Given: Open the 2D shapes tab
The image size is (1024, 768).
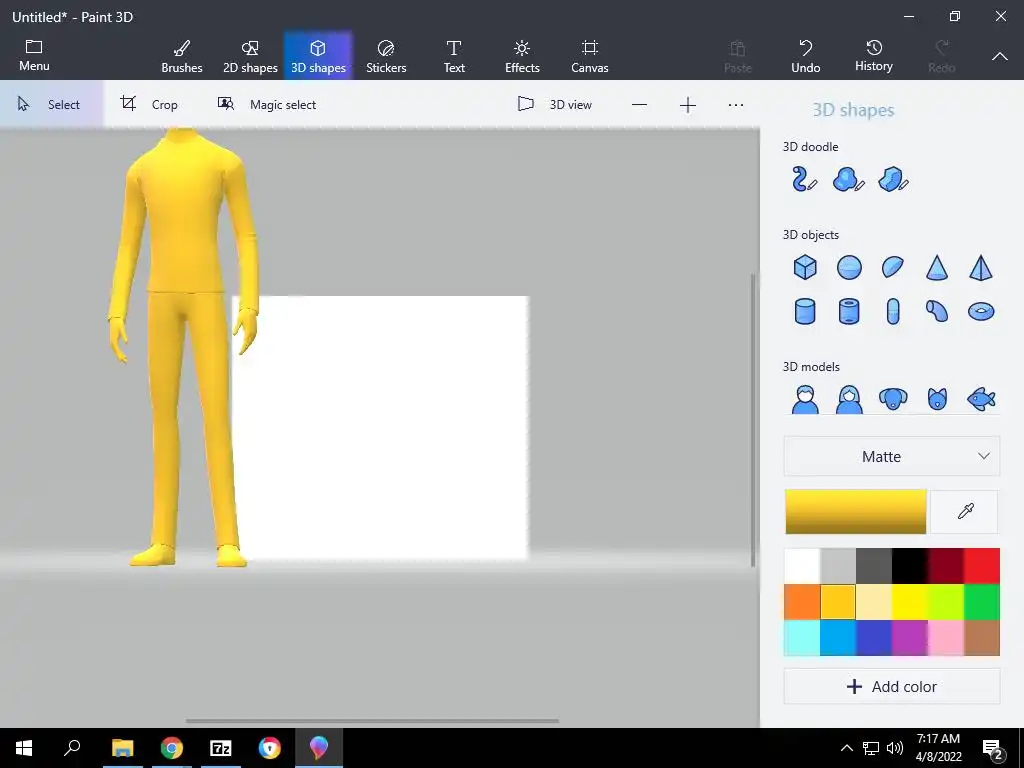Looking at the screenshot, I should (x=250, y=56).
